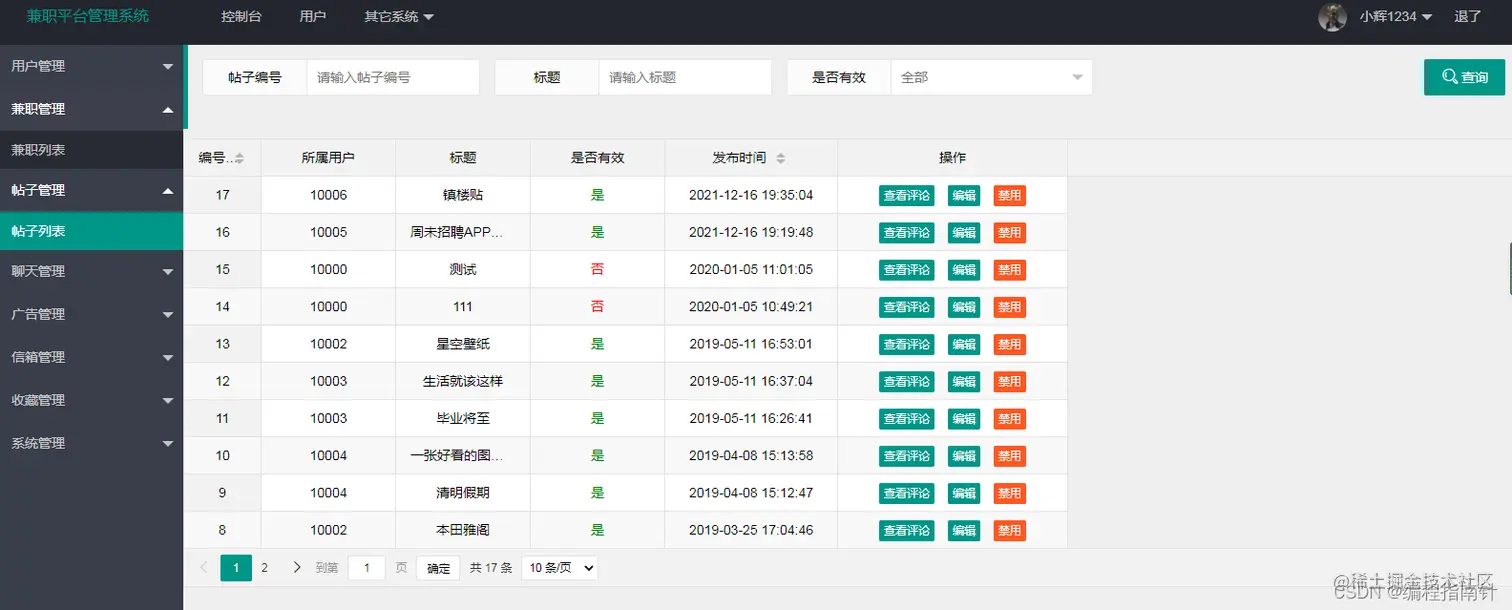Edit post 12 生活就该这样

pos(964,381)
